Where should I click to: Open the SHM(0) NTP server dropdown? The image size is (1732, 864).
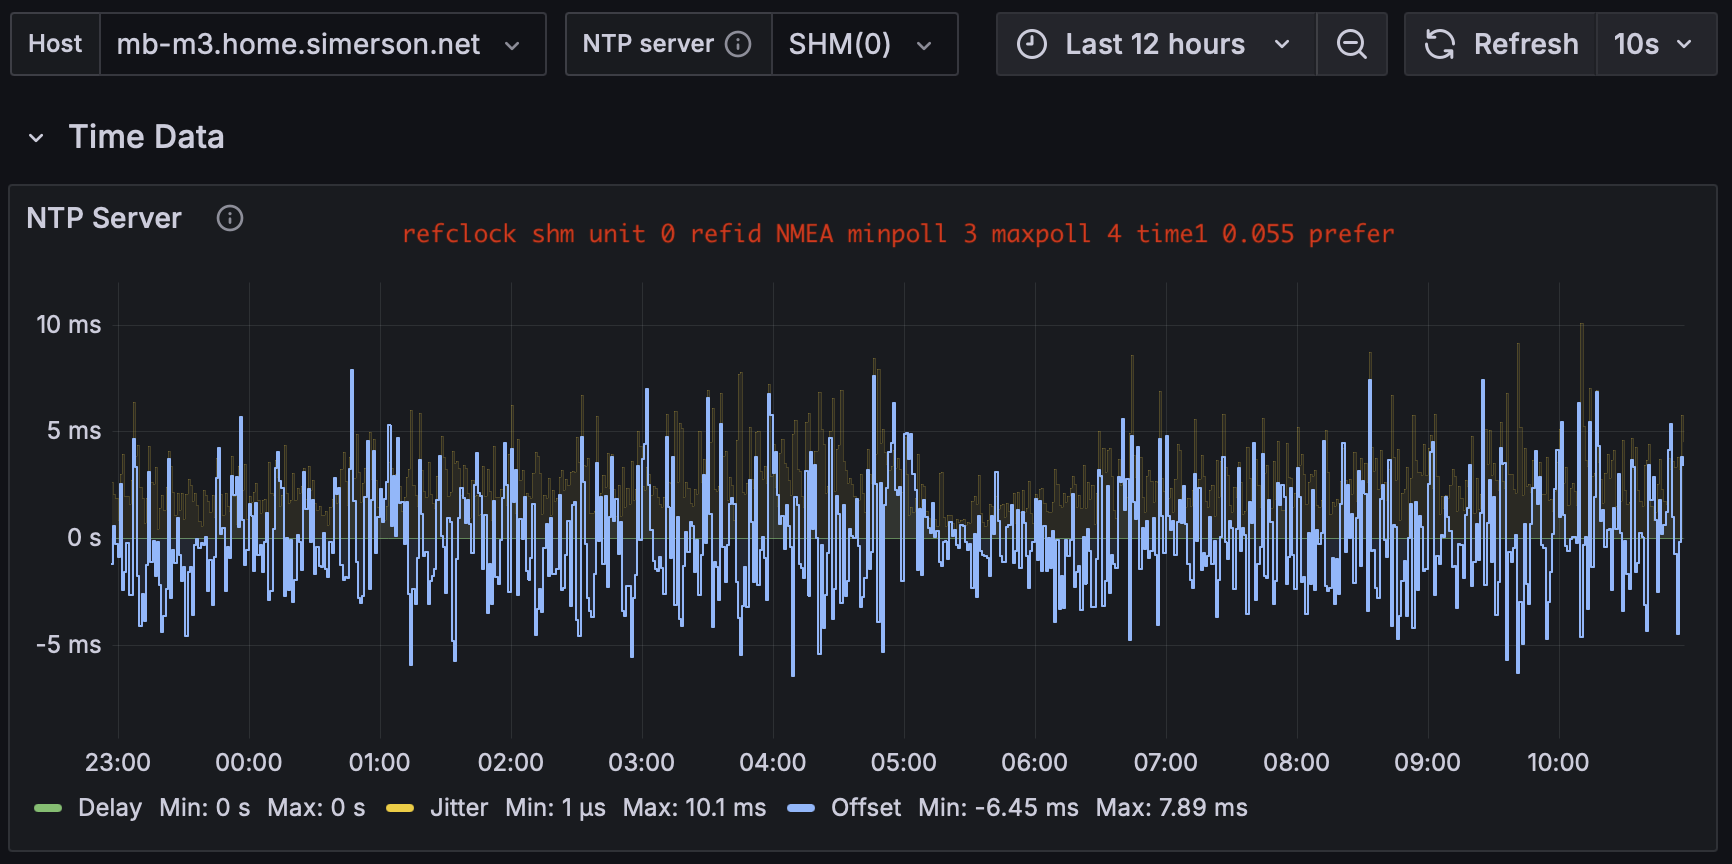tap(865, 44)
